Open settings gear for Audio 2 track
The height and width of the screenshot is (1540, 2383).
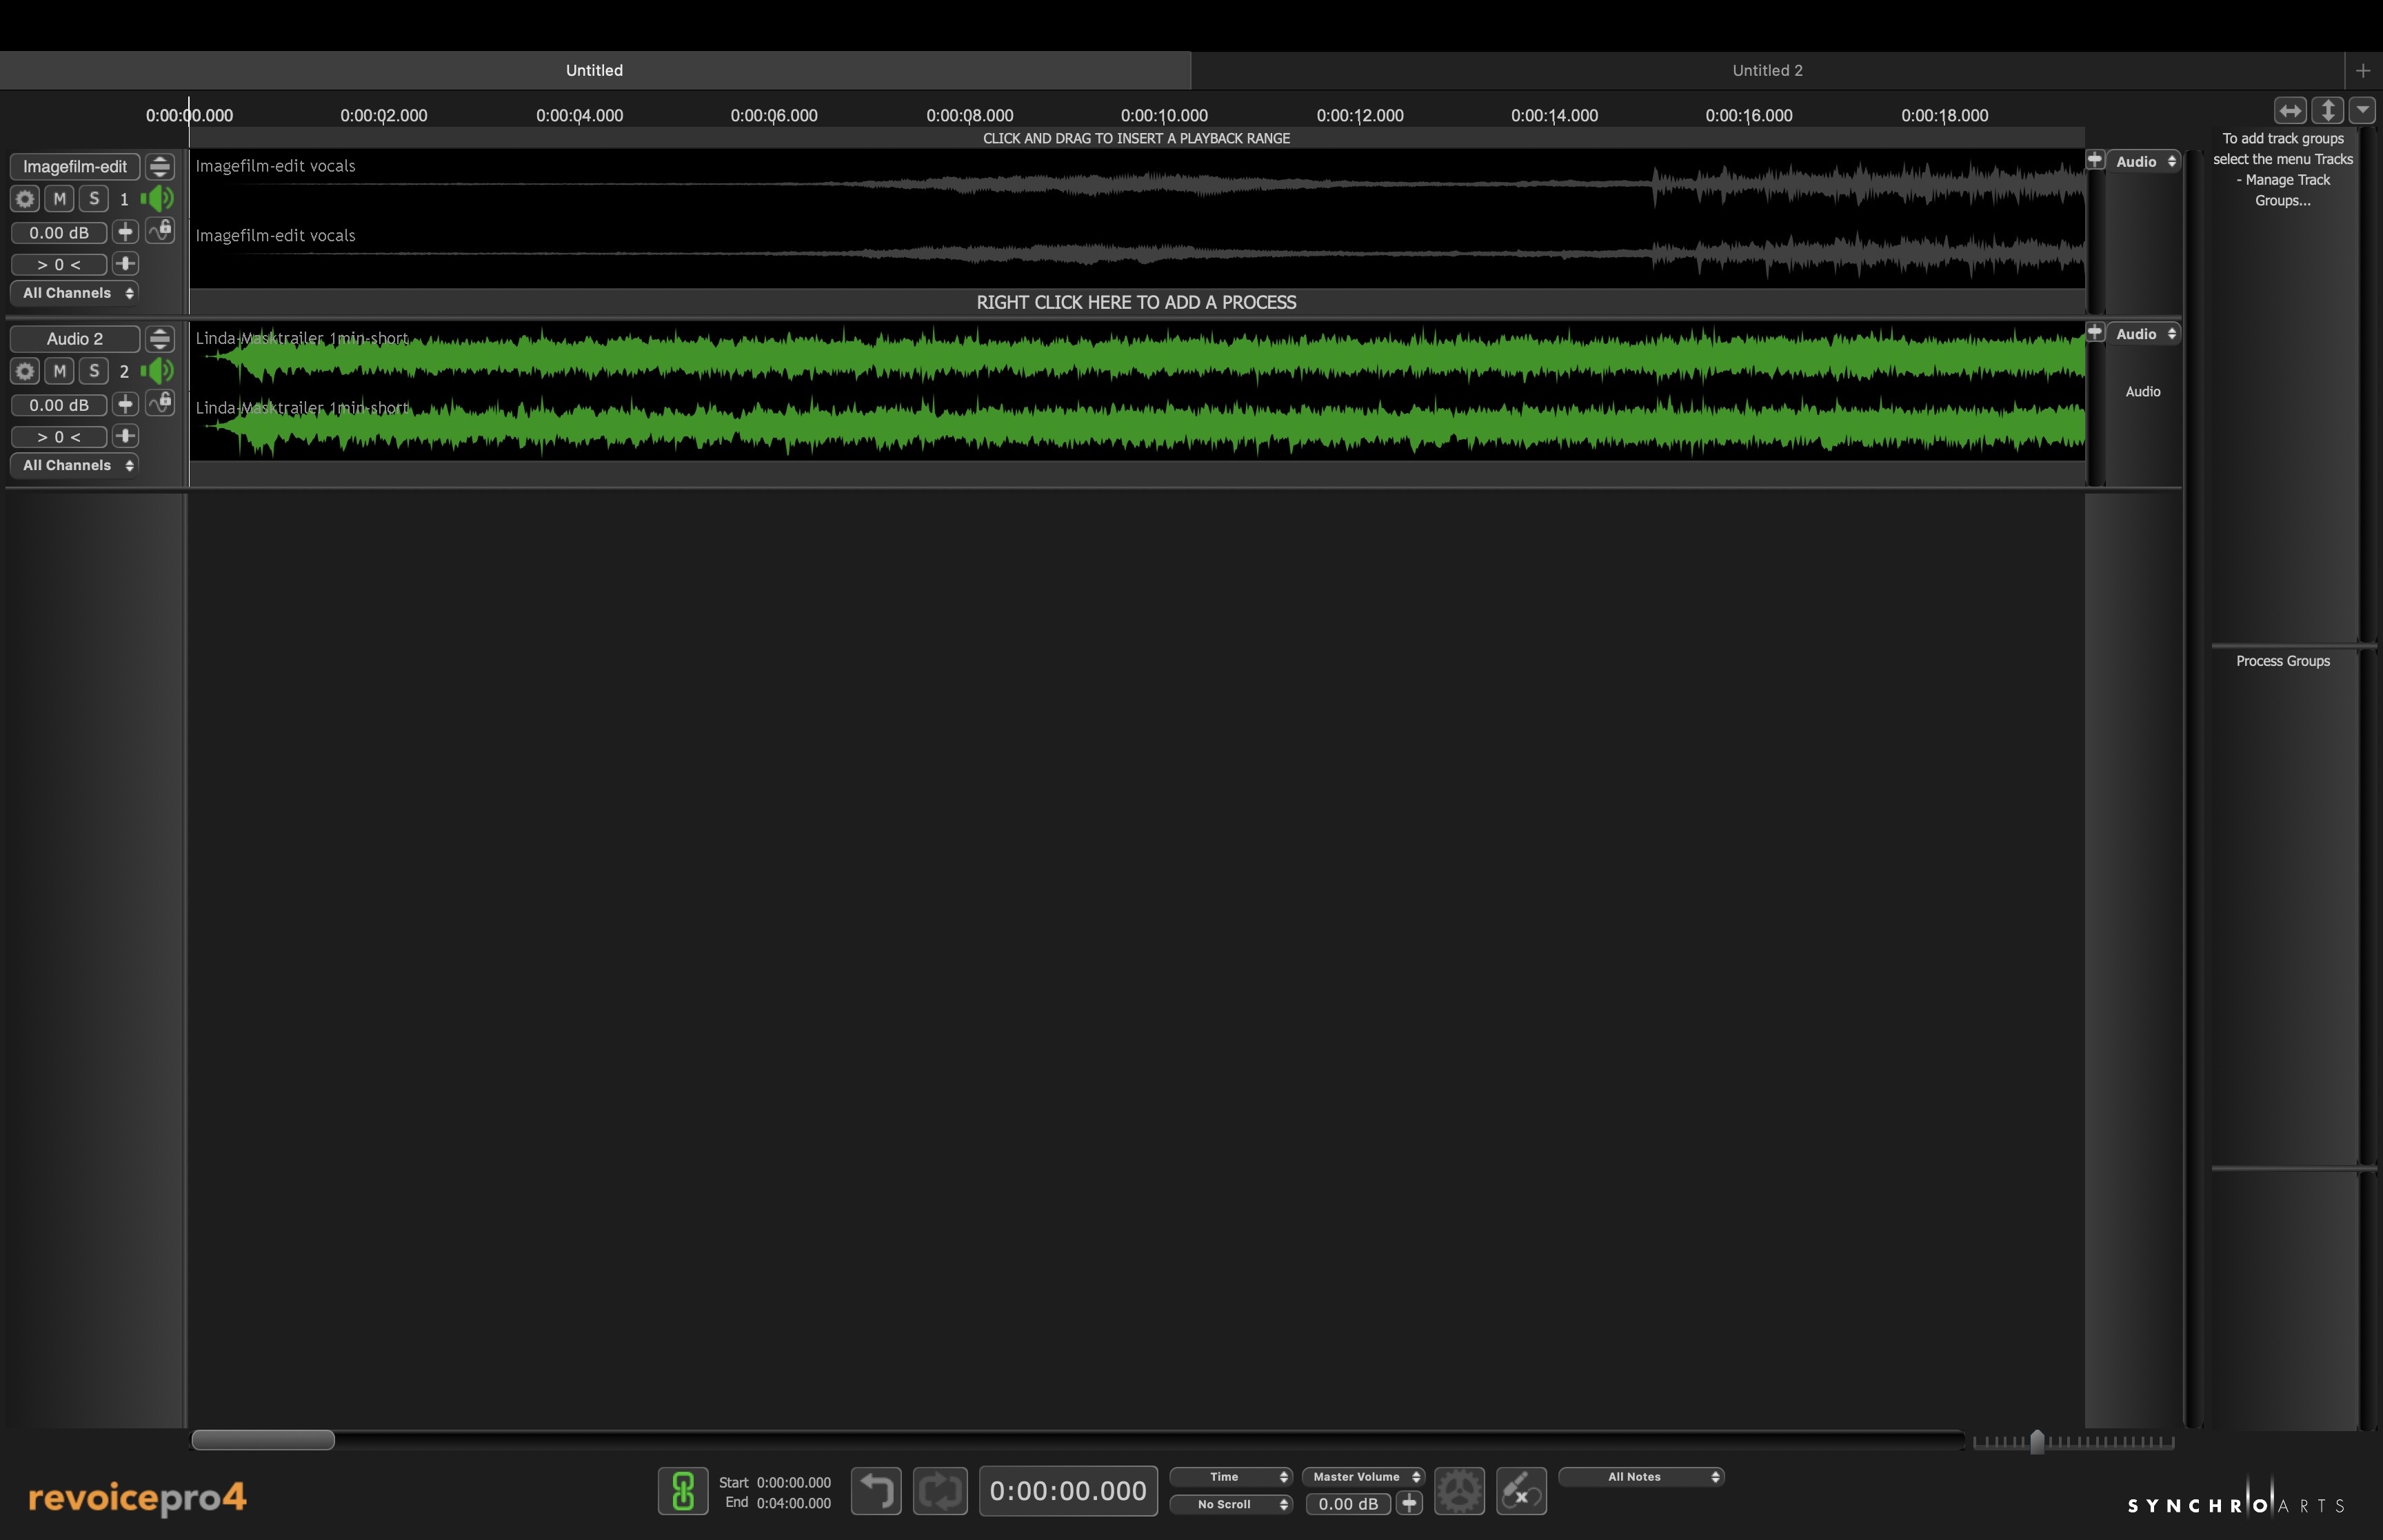(25, 371)
